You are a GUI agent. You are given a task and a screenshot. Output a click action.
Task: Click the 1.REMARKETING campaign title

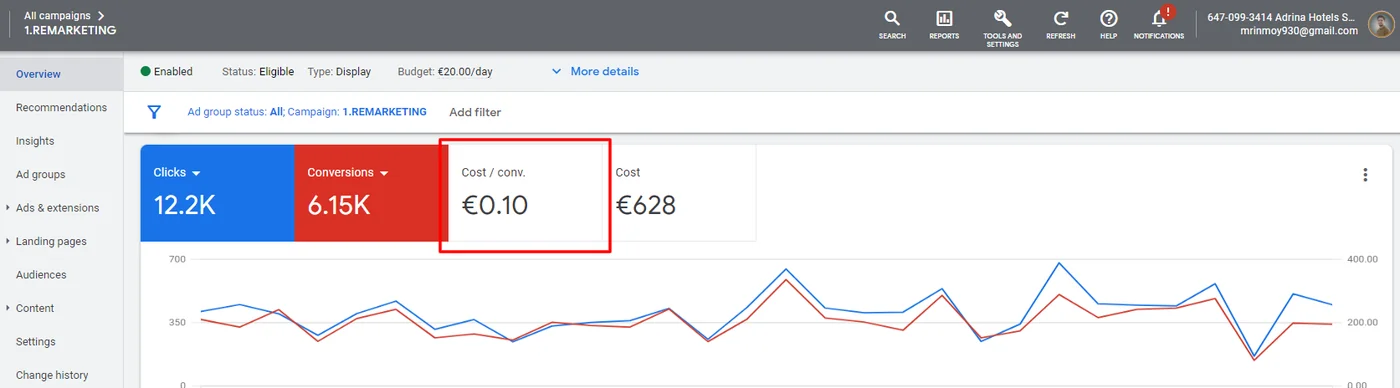(x=70, y=31)
